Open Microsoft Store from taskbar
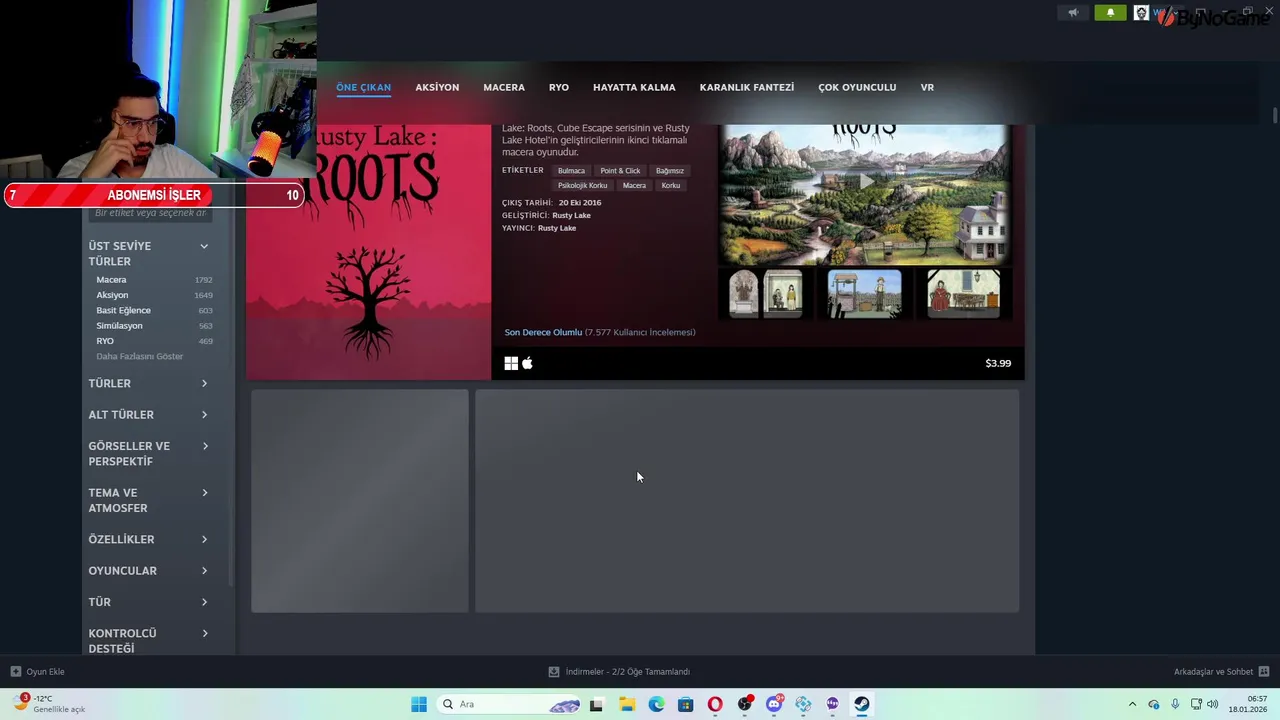Screen dimensions: 1280x720 tap(685, 704)
